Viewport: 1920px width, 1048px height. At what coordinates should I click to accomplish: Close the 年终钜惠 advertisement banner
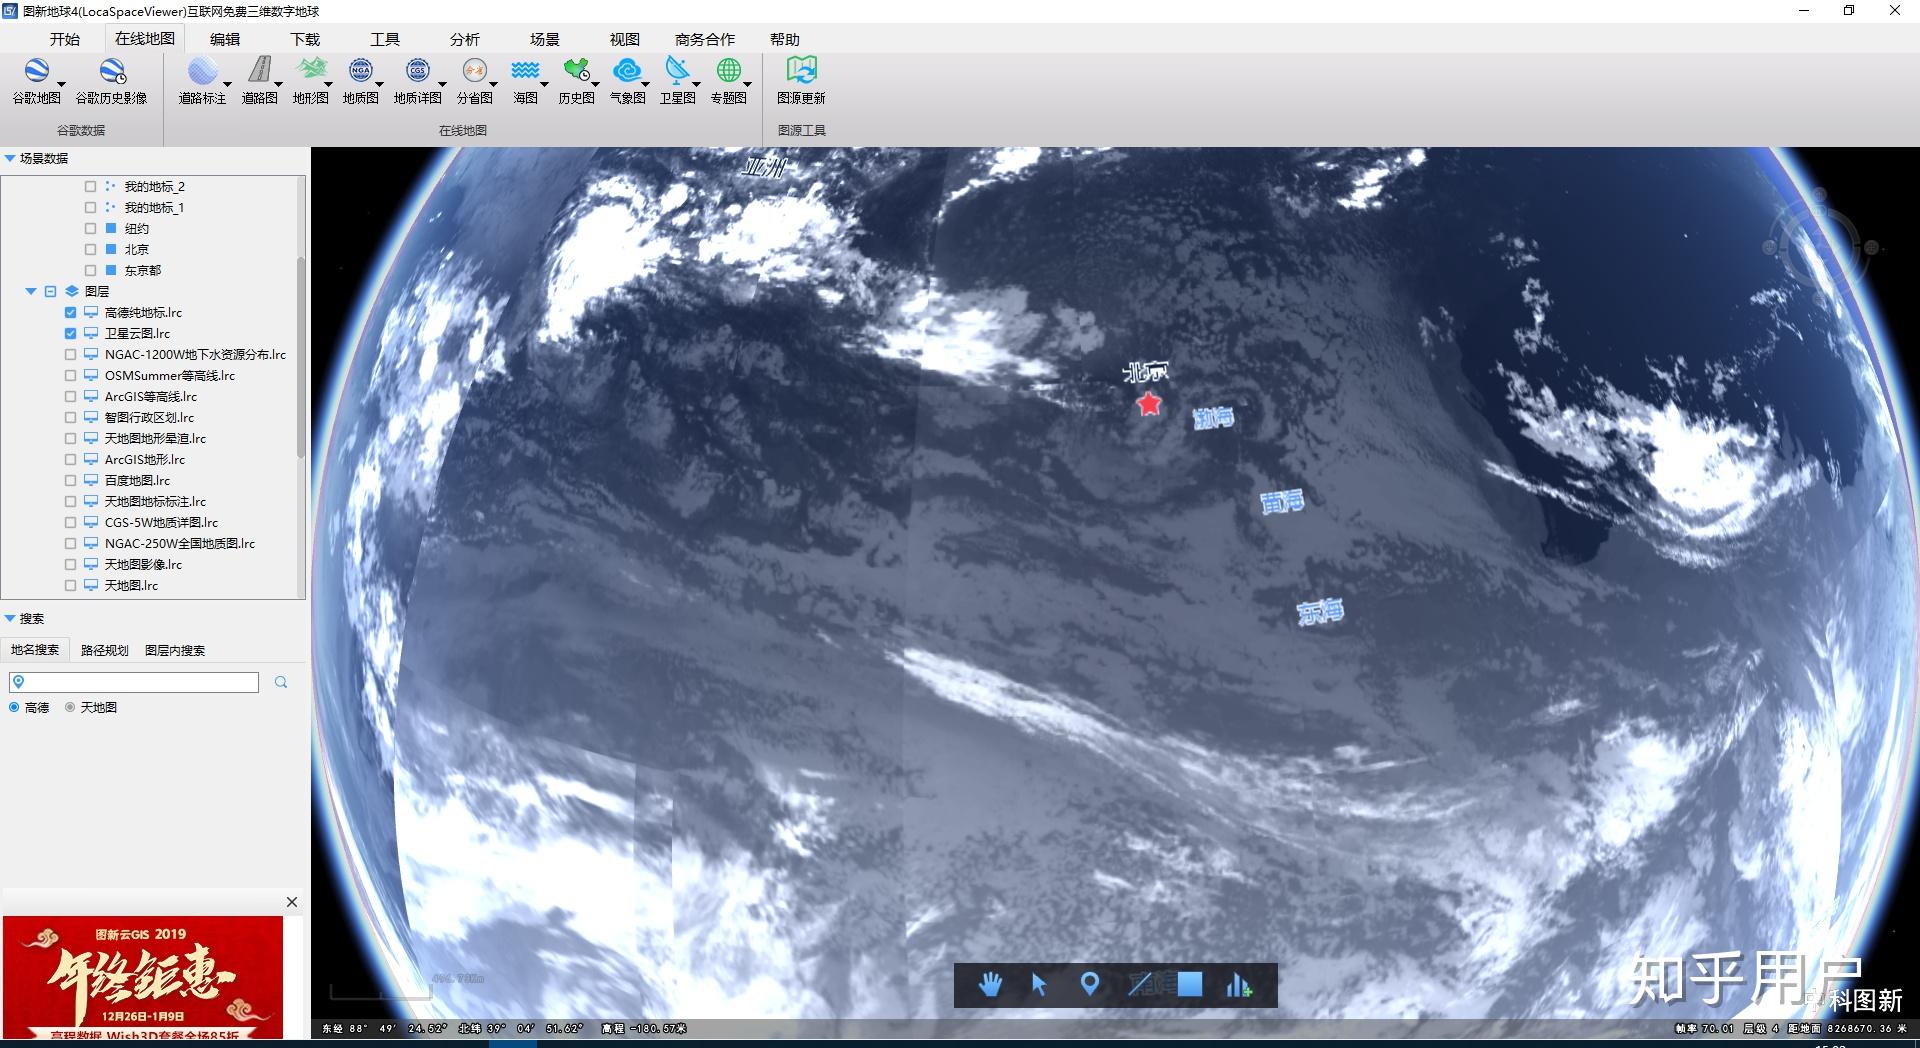[292, 902]
